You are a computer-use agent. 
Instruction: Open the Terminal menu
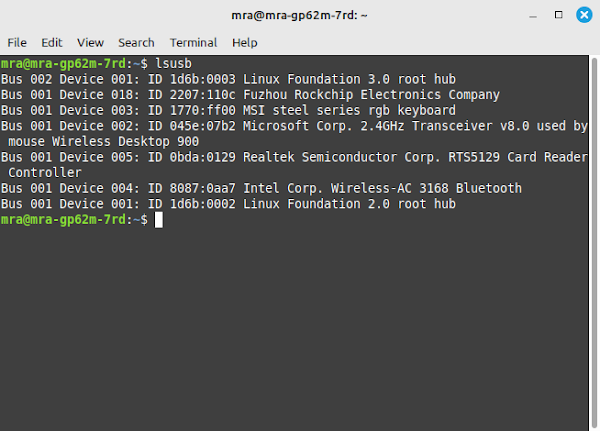point(193,42)
